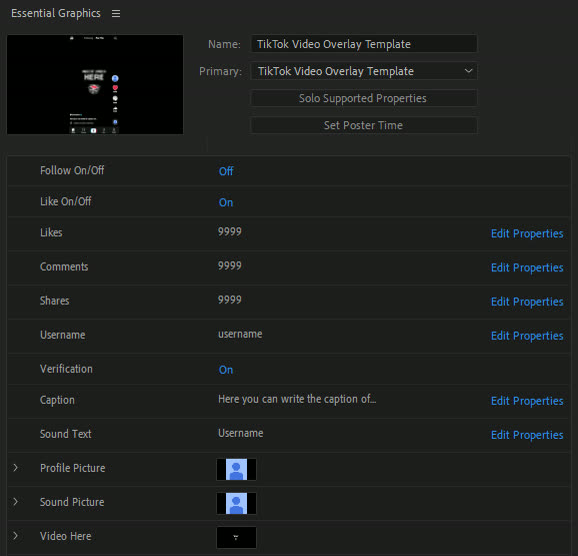Open the Essential Graphics panel menu icon
The image size is (578, 556).
(116, 14)
